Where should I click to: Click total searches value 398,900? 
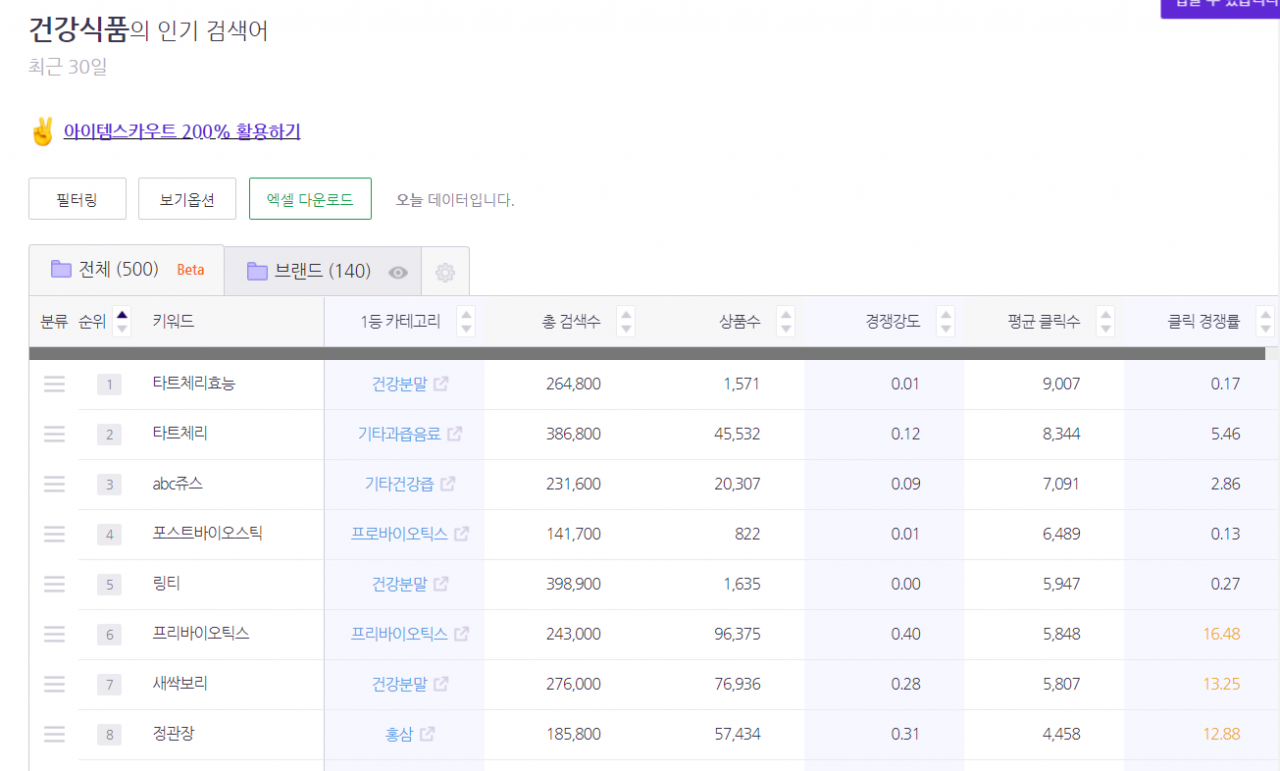[x=573, y=584]
